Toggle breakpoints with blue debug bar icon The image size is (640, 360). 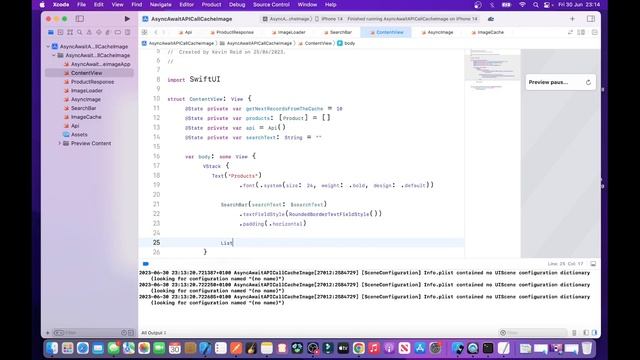pyautogui.click(x=146, y=264)
